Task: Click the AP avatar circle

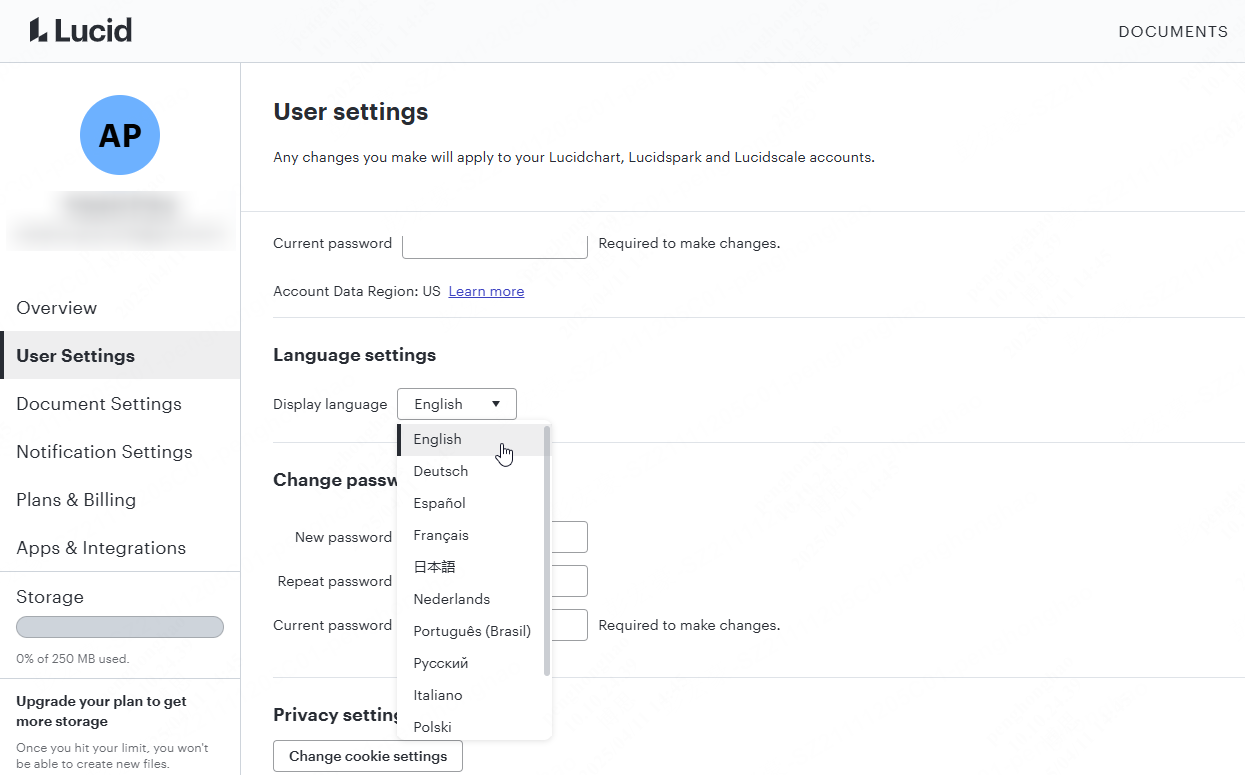Action: (x=120, y=134)
